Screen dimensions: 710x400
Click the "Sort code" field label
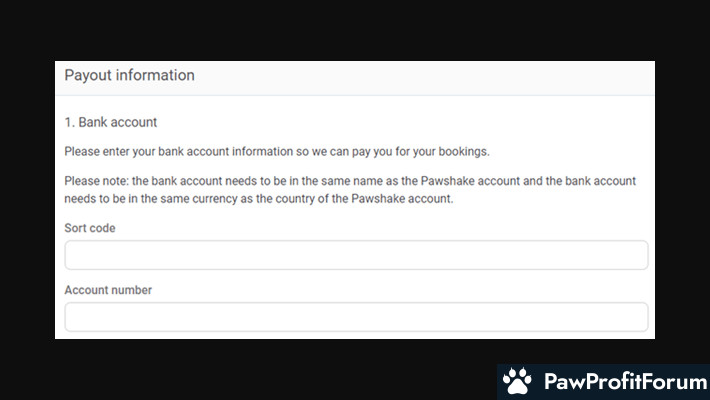(x=90, y=229)
